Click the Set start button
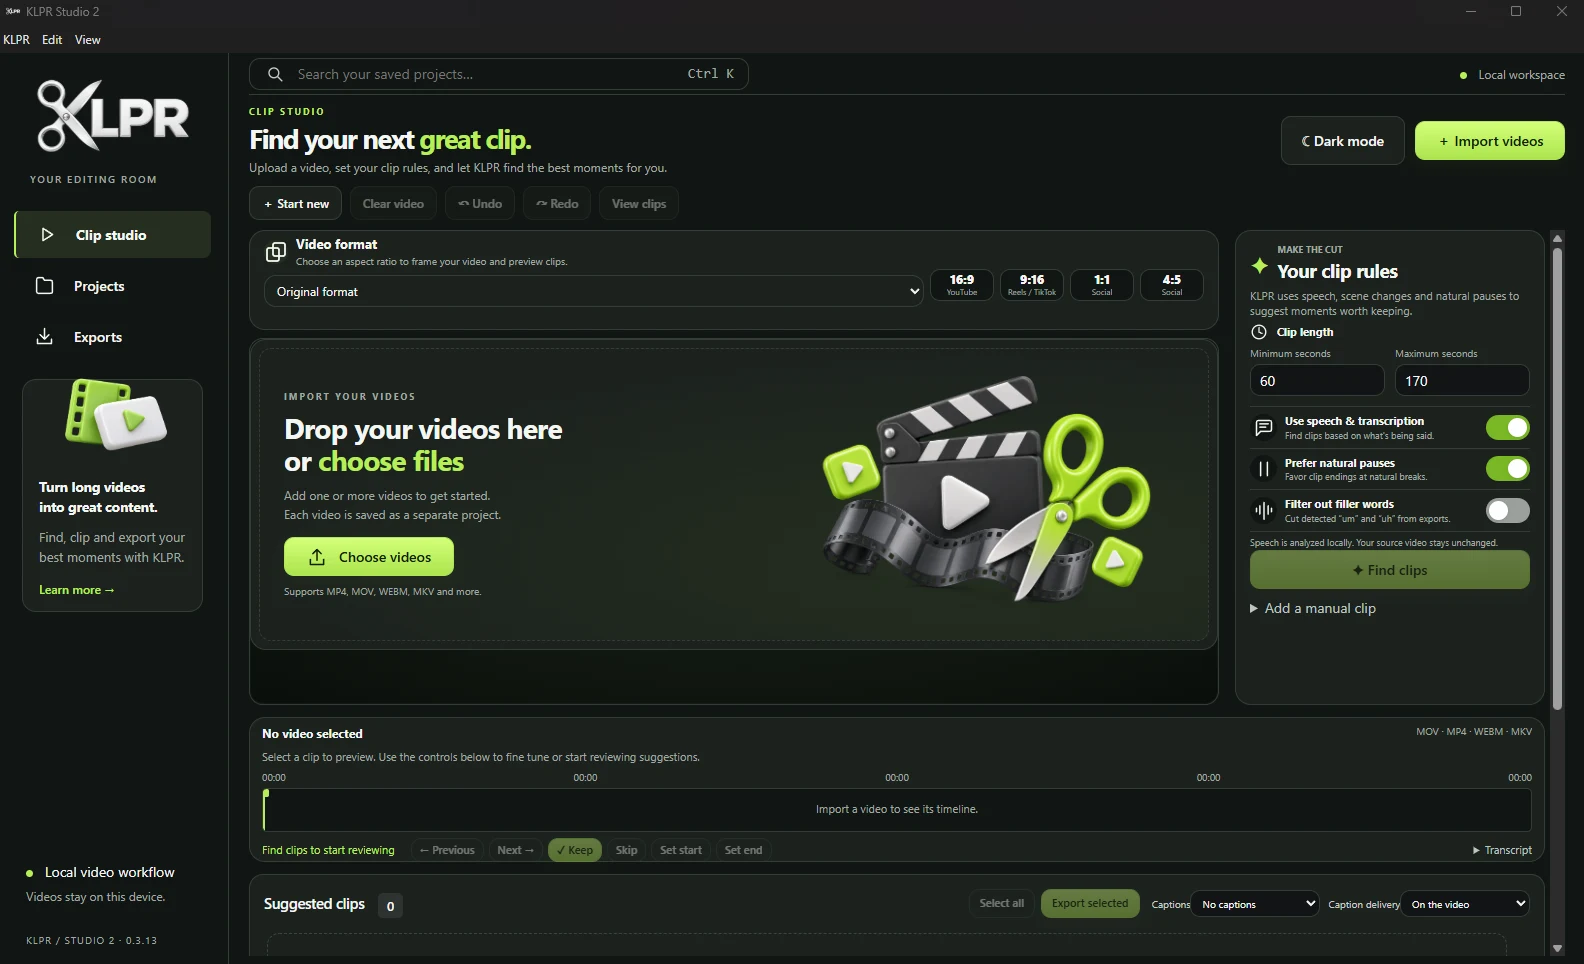The width and height of the screenshot is (1584, 964). point(681,850)
